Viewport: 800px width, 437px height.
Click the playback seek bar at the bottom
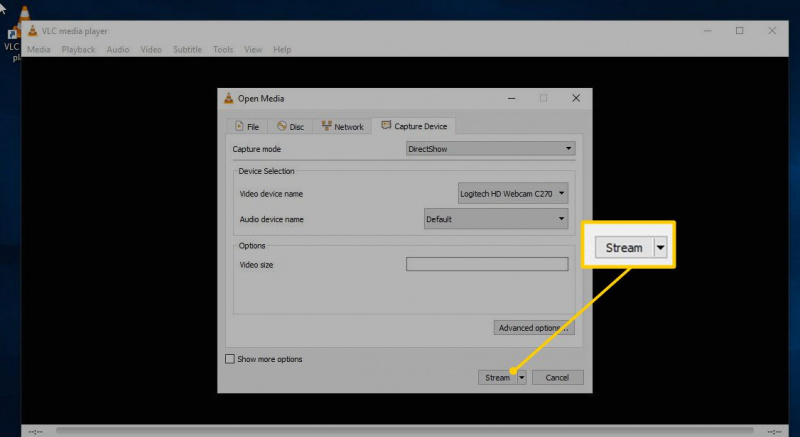[405, 431]
